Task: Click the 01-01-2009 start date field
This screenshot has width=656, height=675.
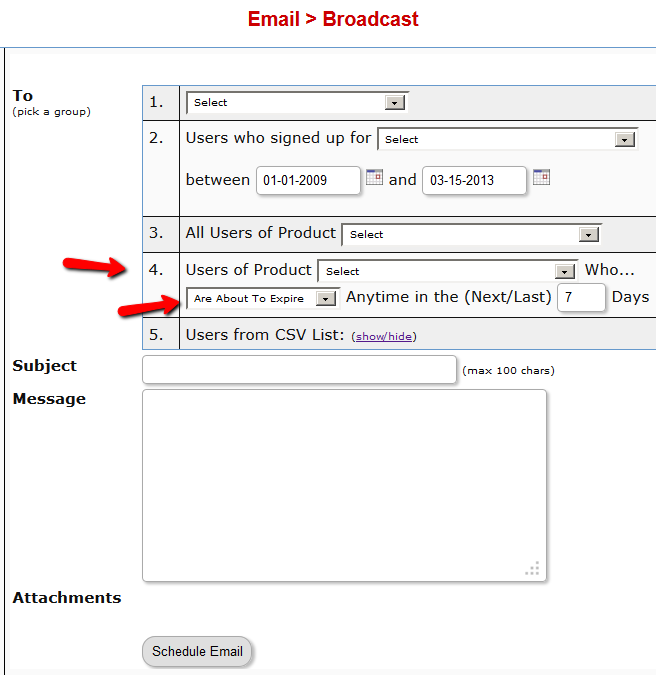Action: tap(309, 181)
